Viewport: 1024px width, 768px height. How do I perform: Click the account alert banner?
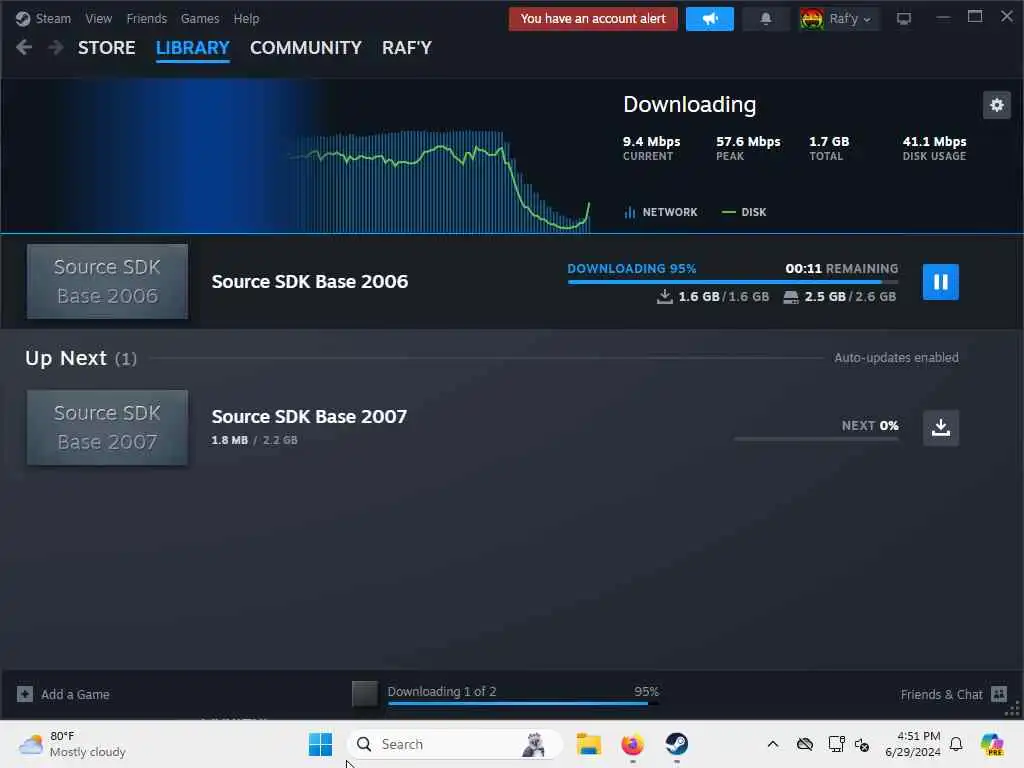(x=593, y=19)
